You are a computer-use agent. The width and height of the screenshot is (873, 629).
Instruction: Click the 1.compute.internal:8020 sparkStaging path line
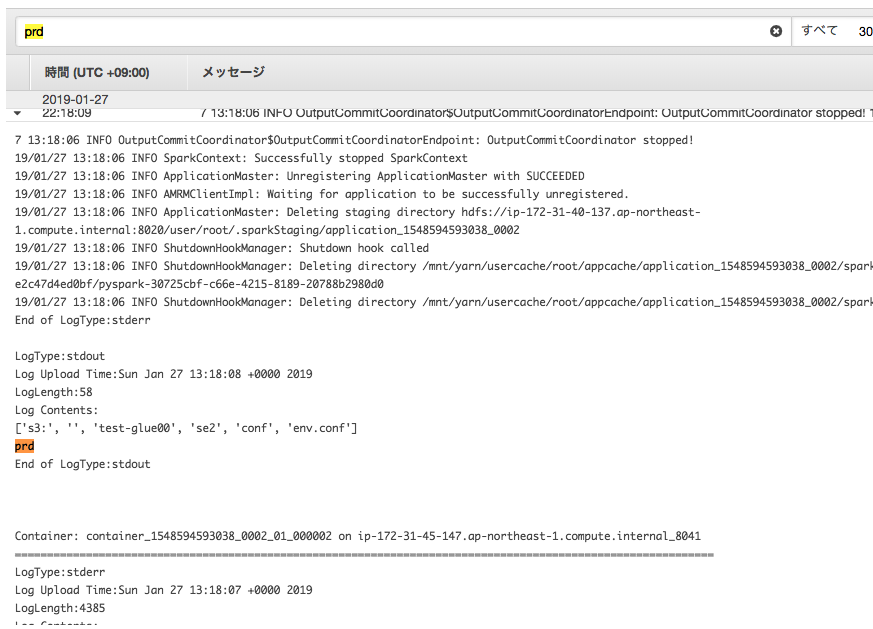[x=267, y=230]
